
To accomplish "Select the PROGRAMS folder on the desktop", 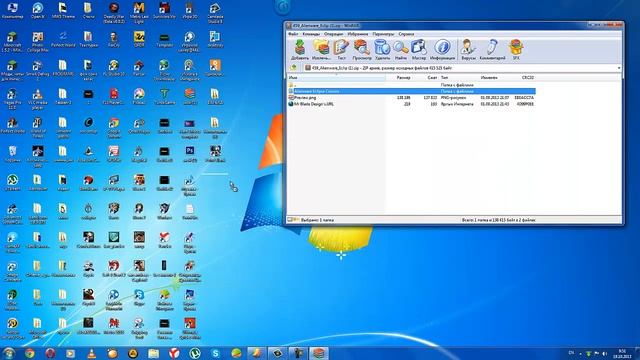I will [x=63, y=68].
